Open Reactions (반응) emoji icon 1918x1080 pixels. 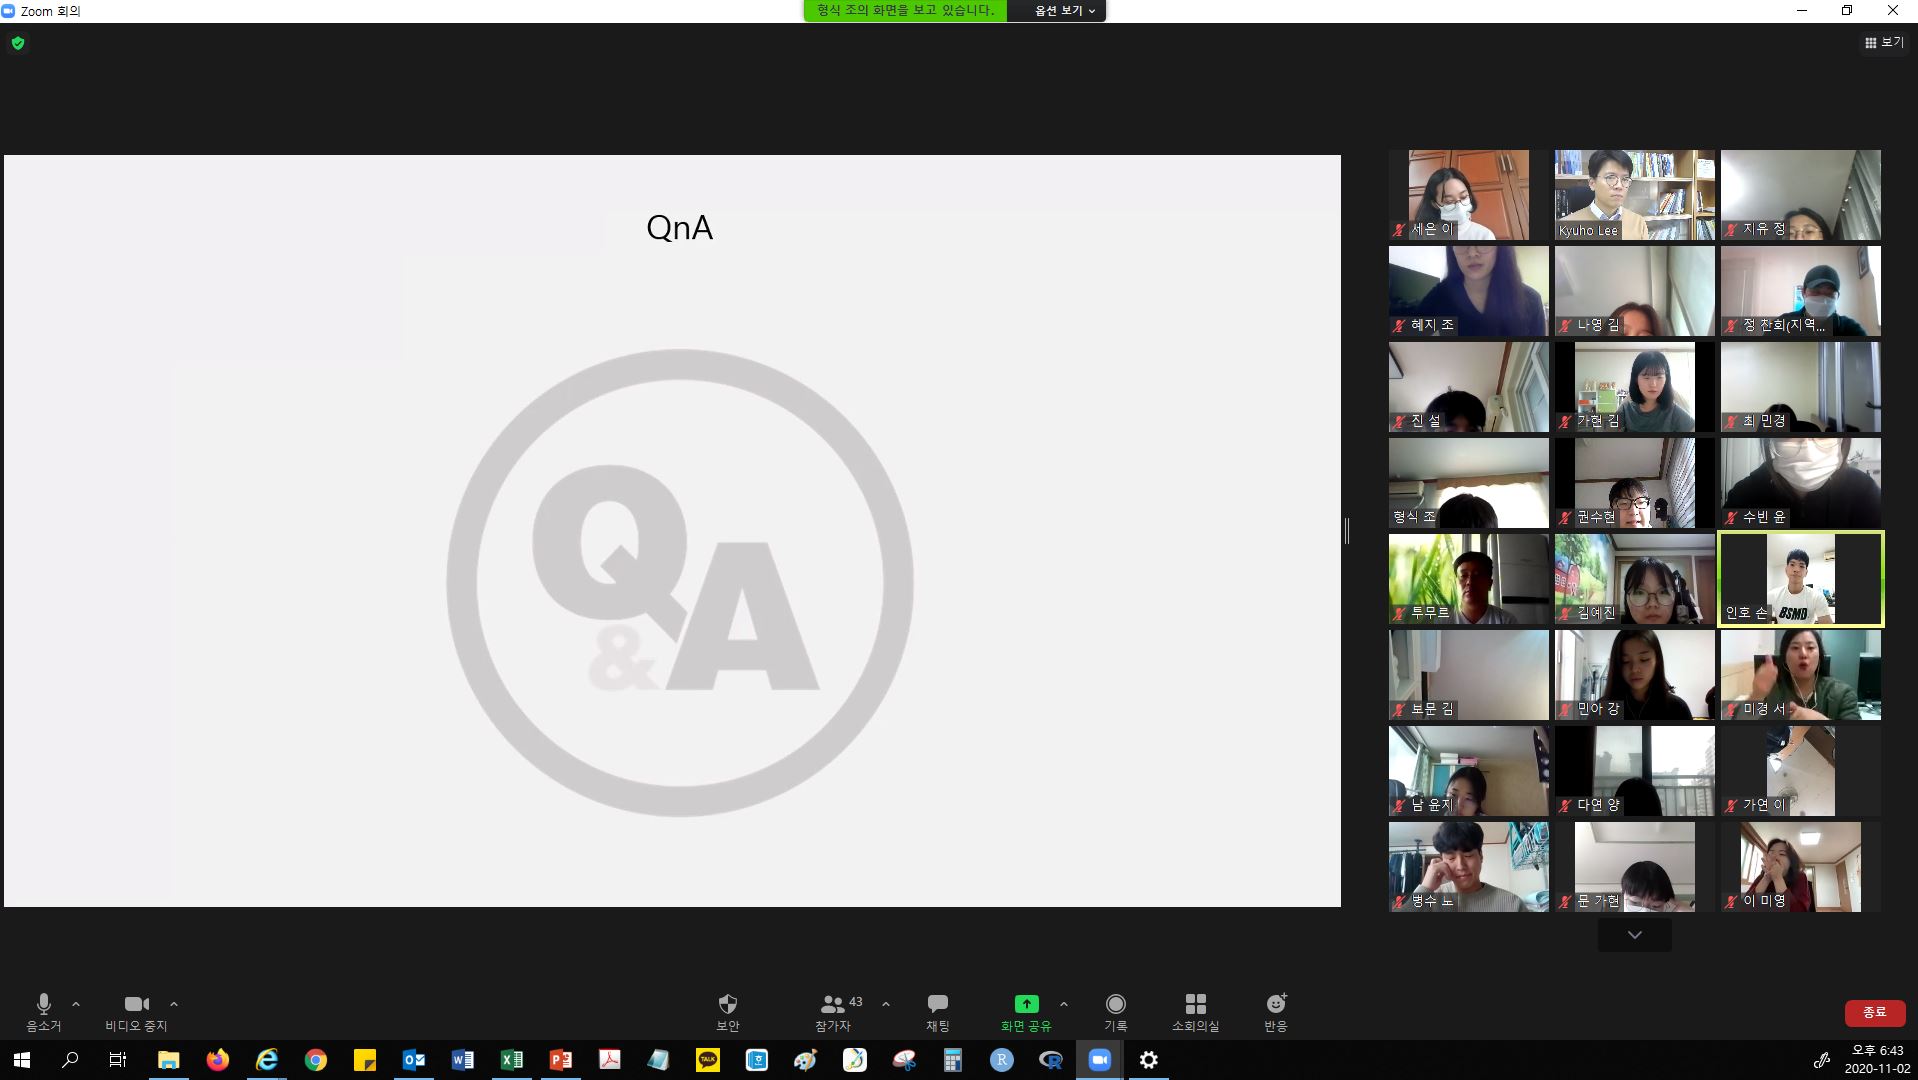(1275, 1004)
